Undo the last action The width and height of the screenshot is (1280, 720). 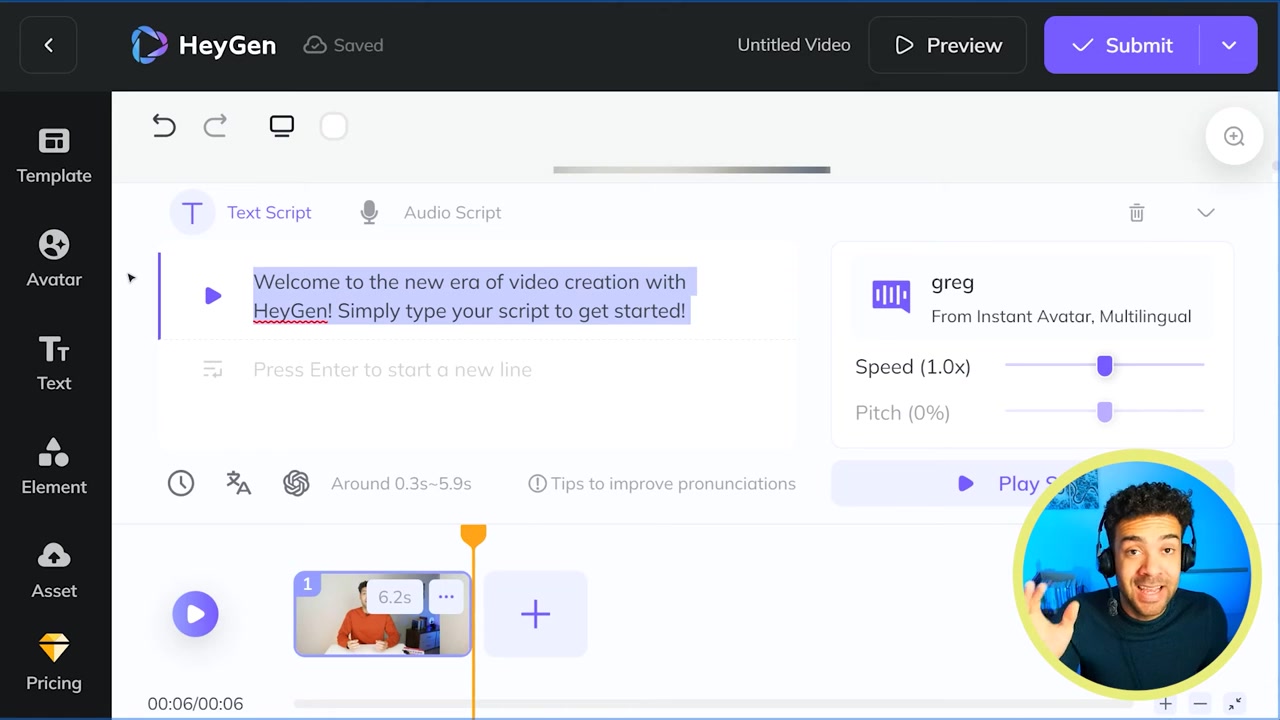pos(164,126)
